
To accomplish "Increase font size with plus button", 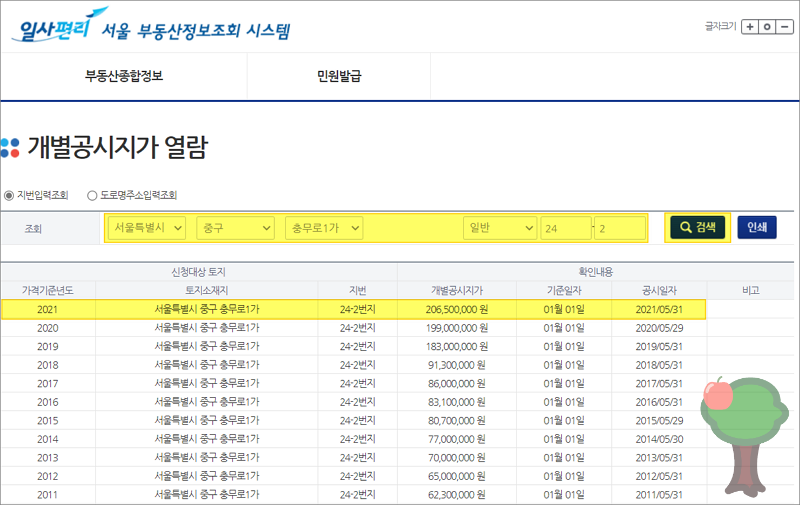I will click(750, 27).
